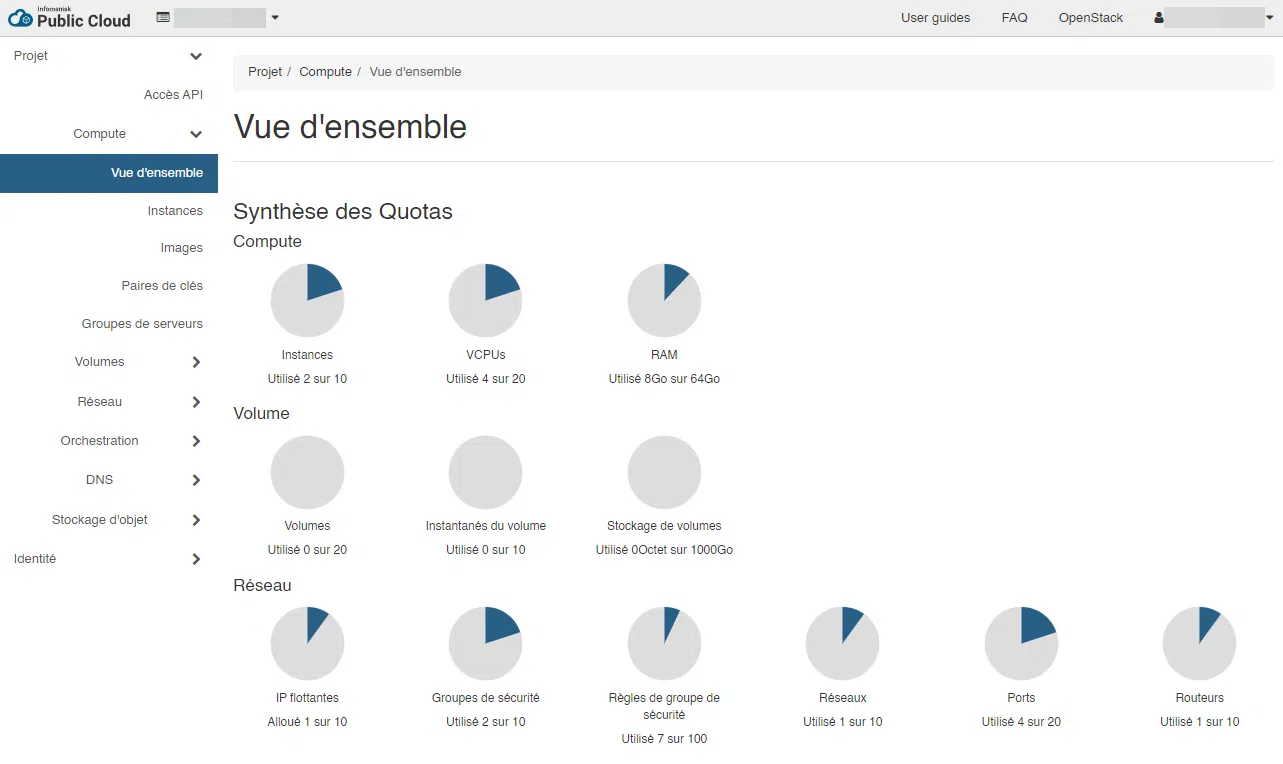Click 'Utilisé 7 sur 100' text
The width and height of the screenshot is (1283, 764).
[x=664, y=739]
